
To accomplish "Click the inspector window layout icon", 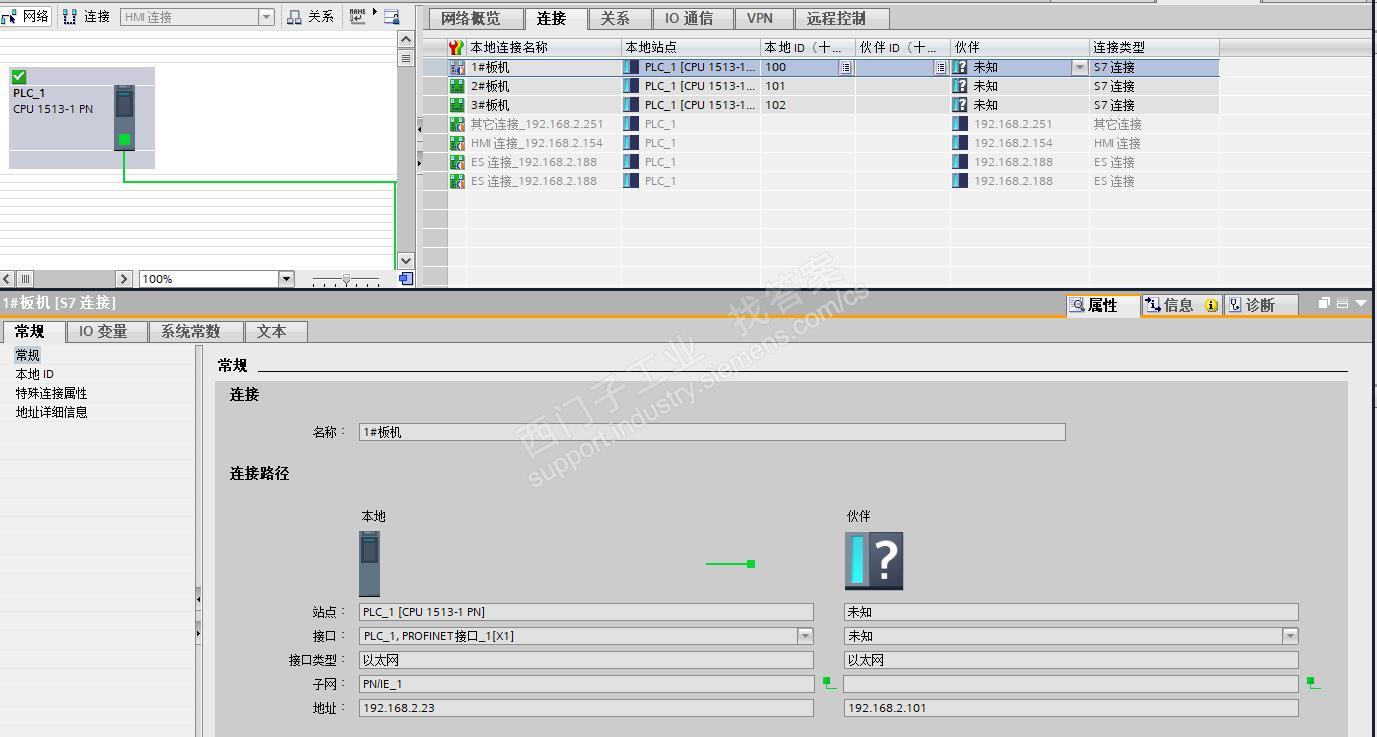I will click(x=1343, y=303).
